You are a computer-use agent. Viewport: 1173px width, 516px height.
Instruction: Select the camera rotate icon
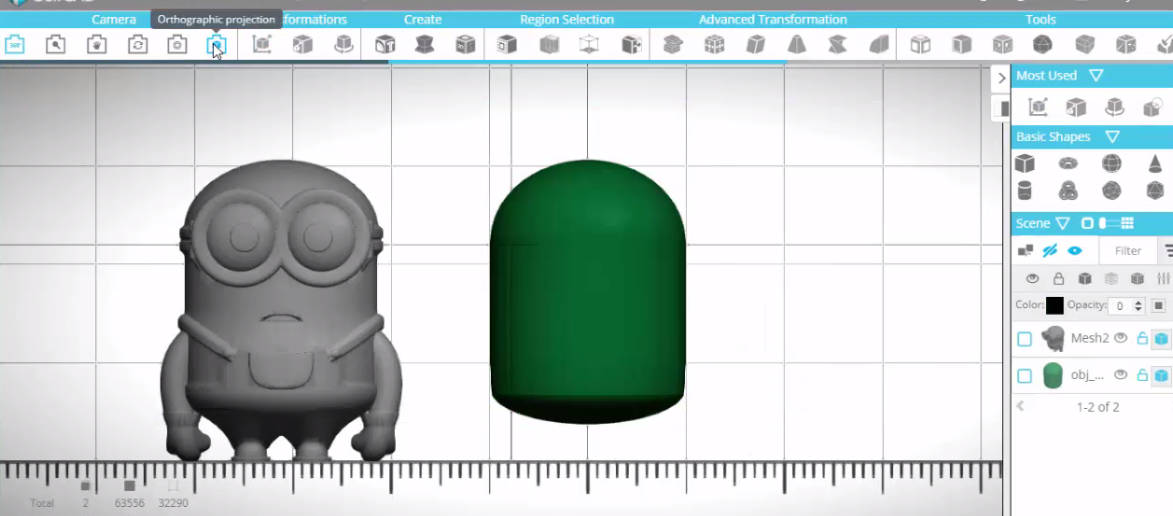coord(138,45)
